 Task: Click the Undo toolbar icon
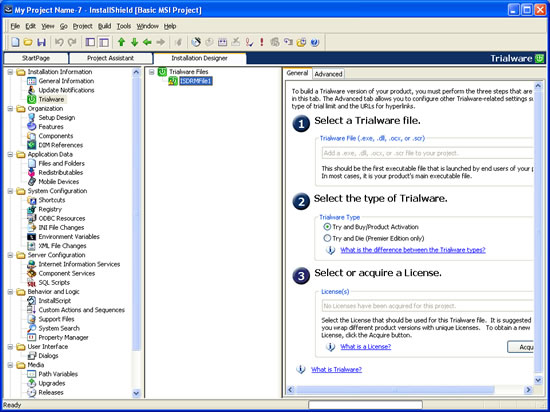pos(59,42)
